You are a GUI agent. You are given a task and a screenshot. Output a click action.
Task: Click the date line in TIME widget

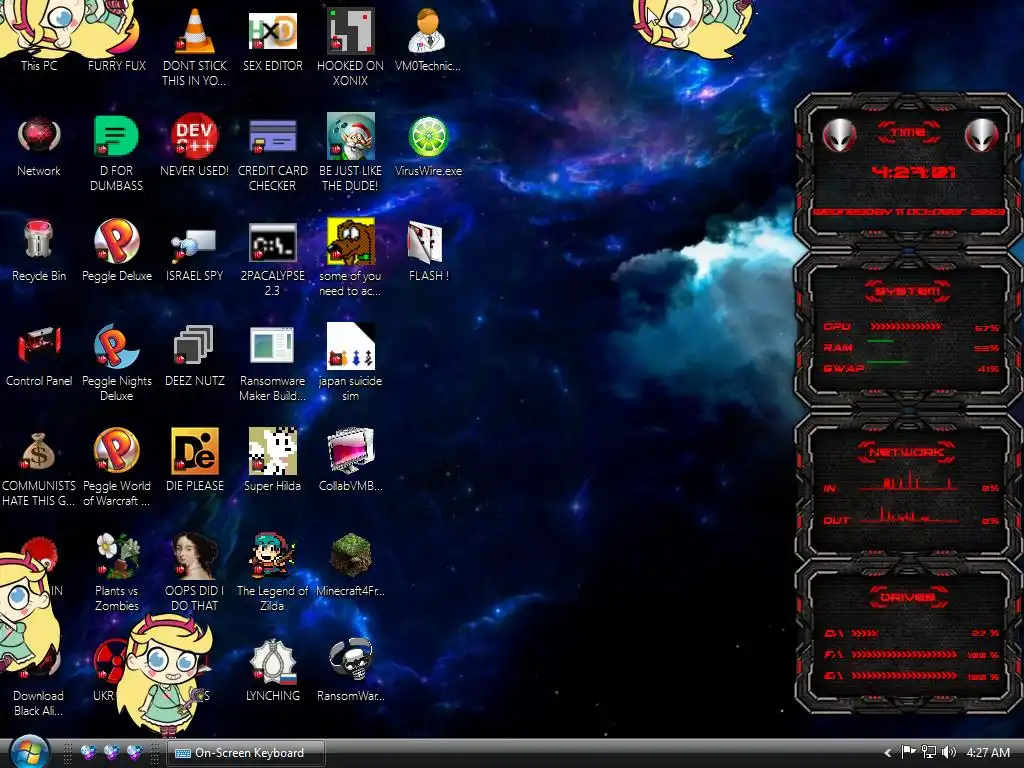point(908,212)
